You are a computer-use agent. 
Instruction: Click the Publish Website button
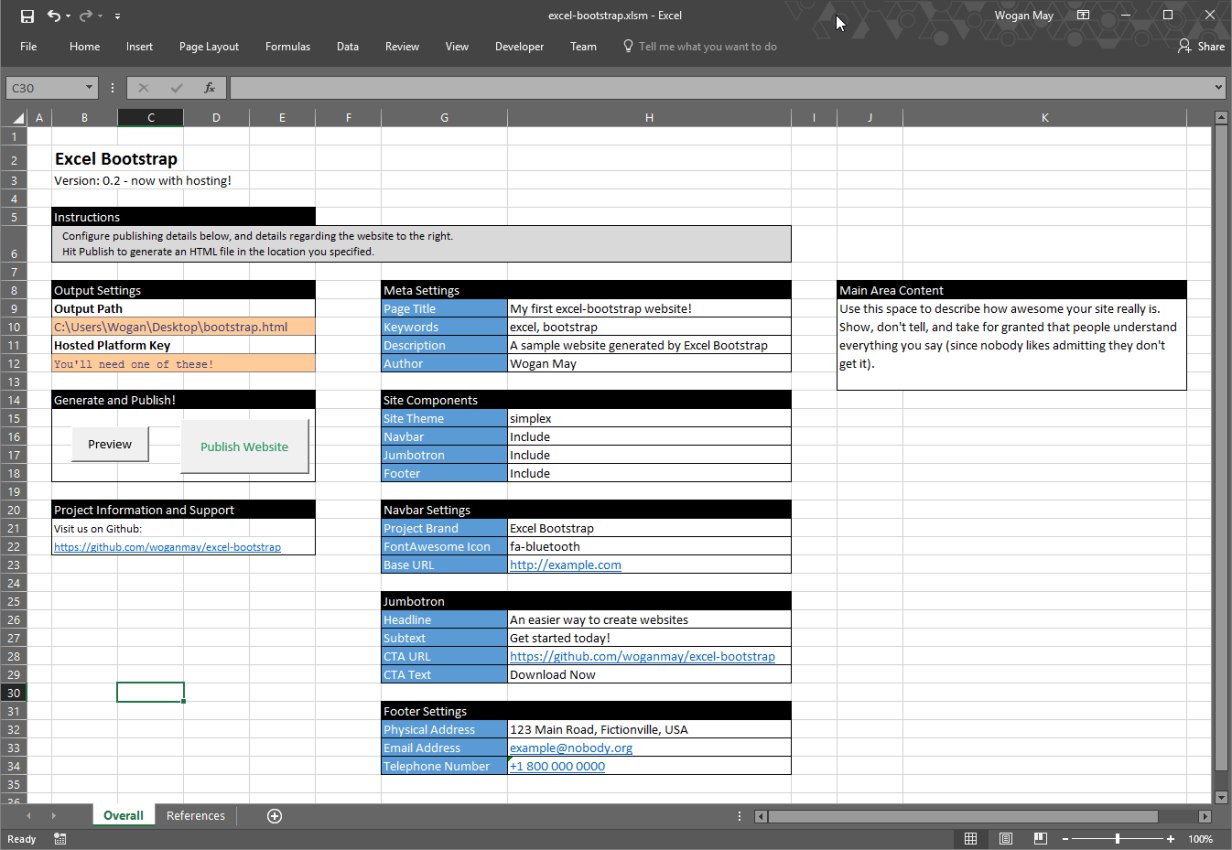coord(244,447)
